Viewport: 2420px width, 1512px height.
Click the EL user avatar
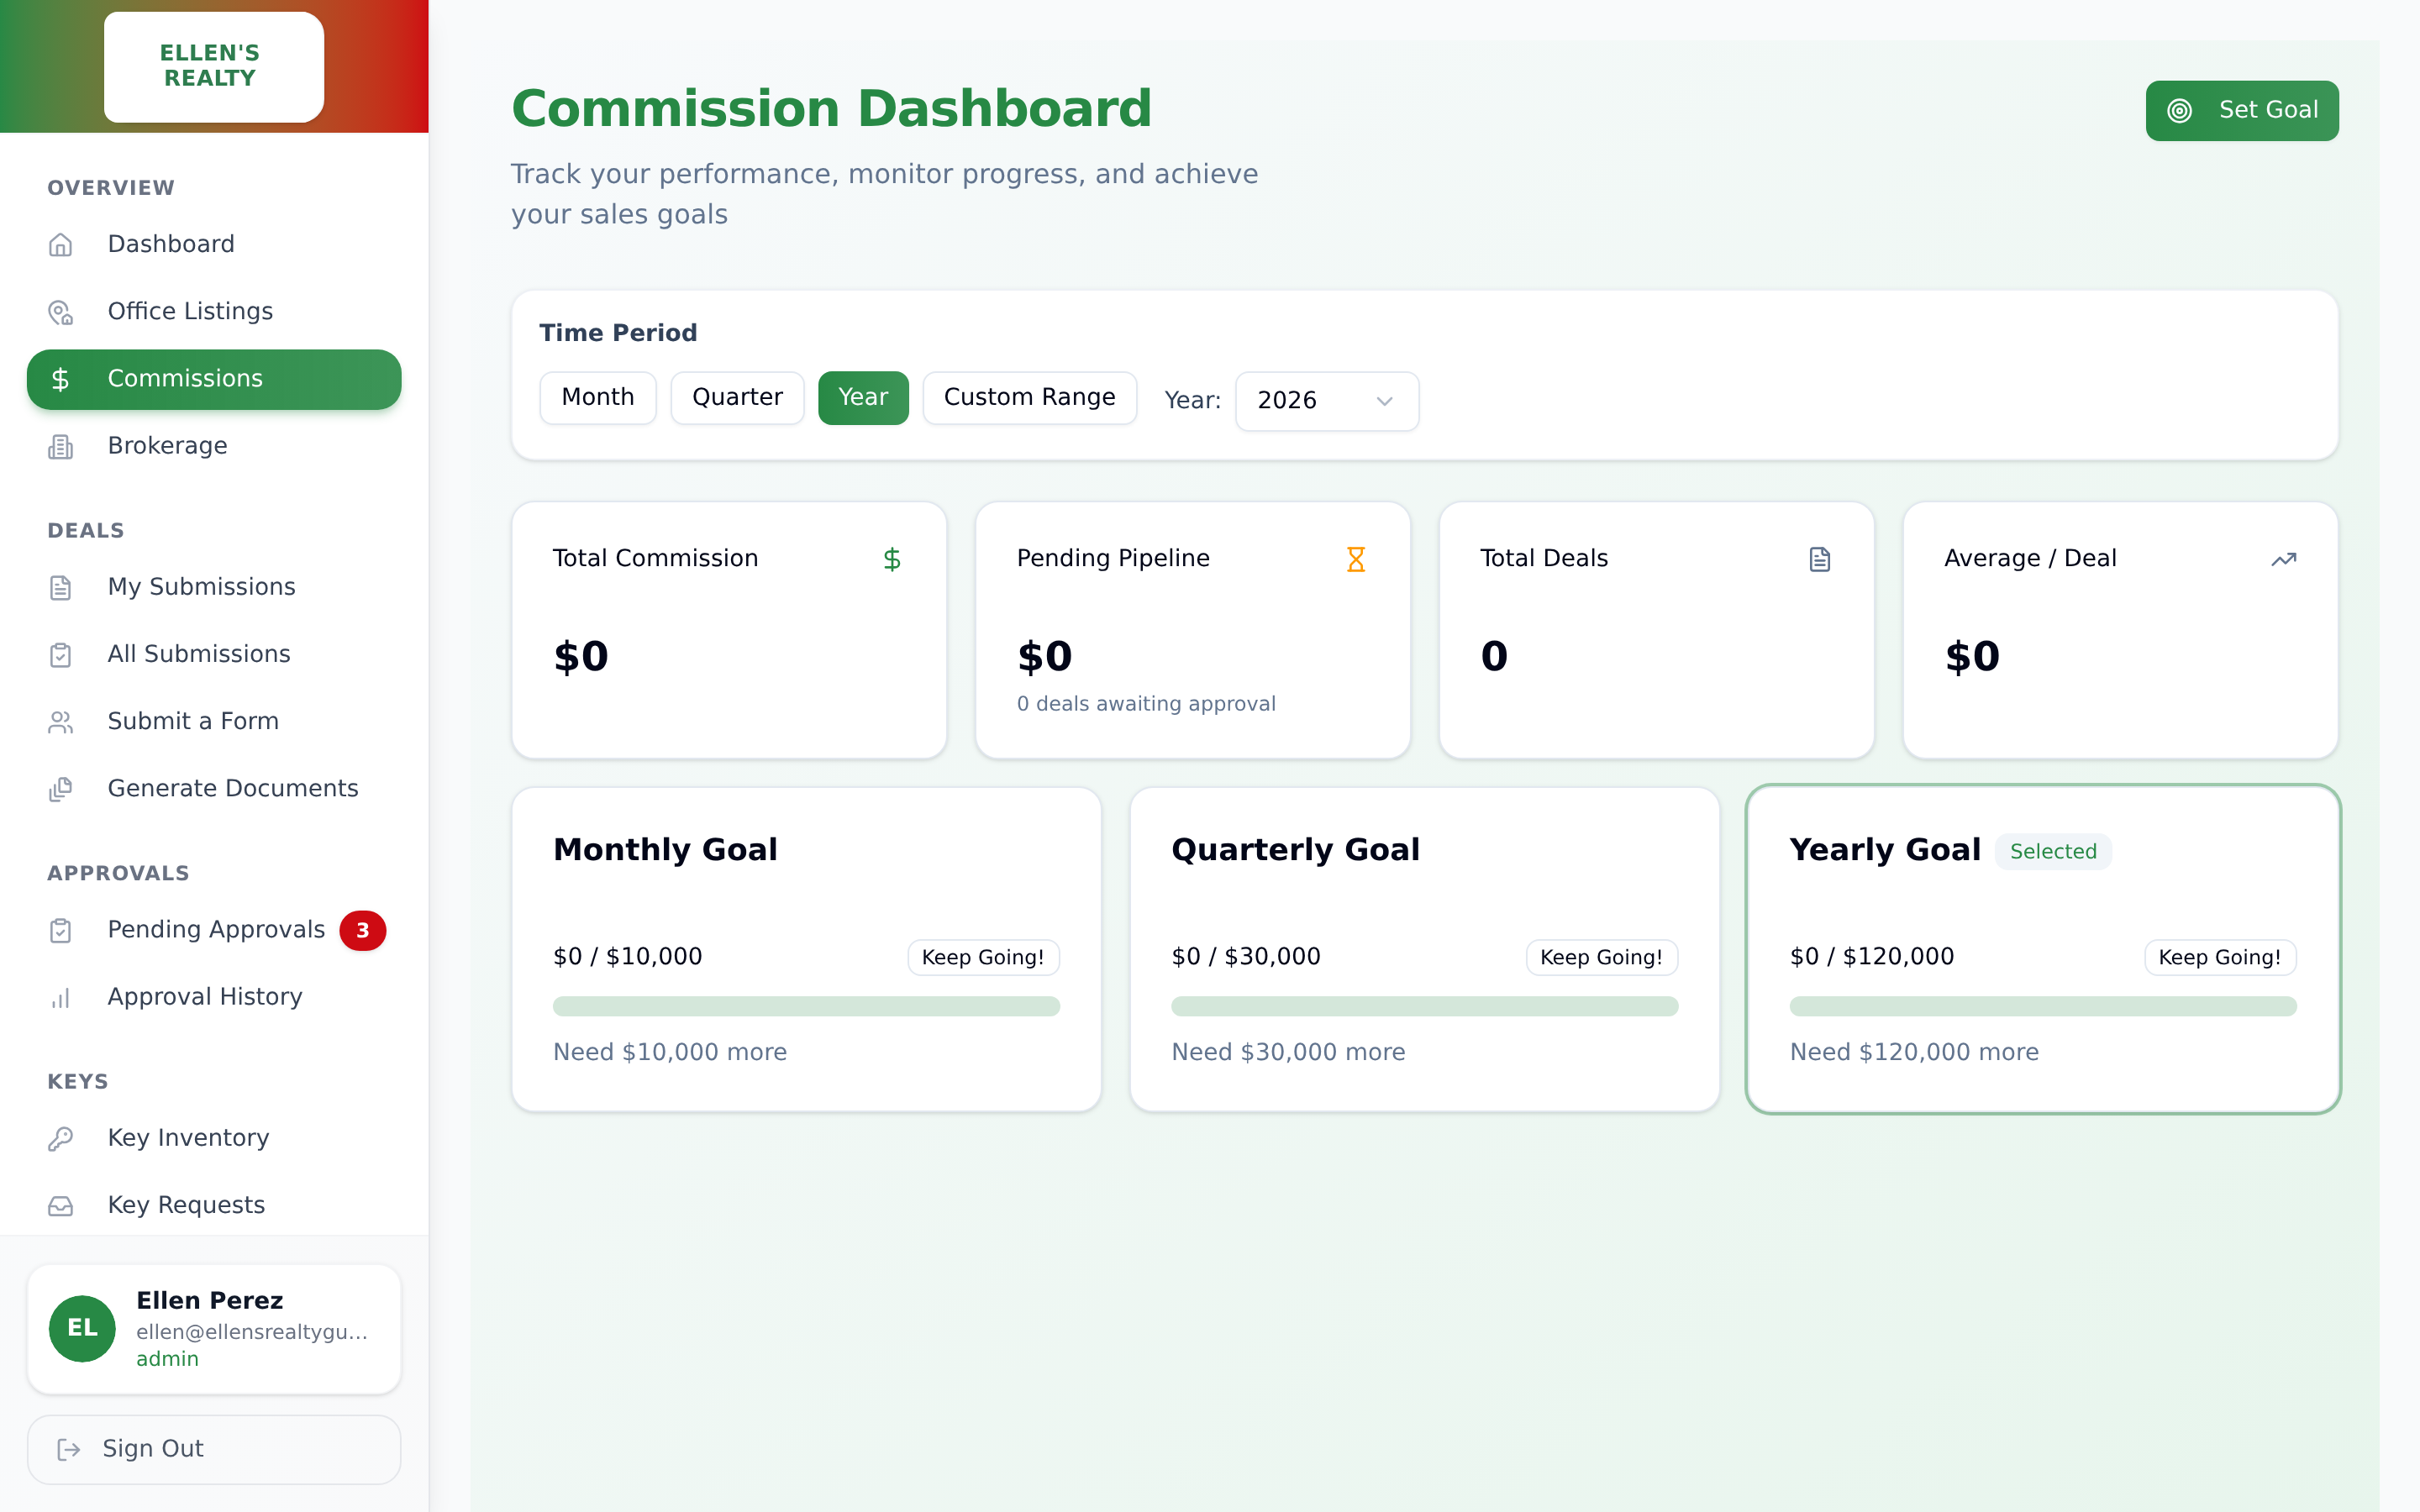click(x=82, y=1328)
